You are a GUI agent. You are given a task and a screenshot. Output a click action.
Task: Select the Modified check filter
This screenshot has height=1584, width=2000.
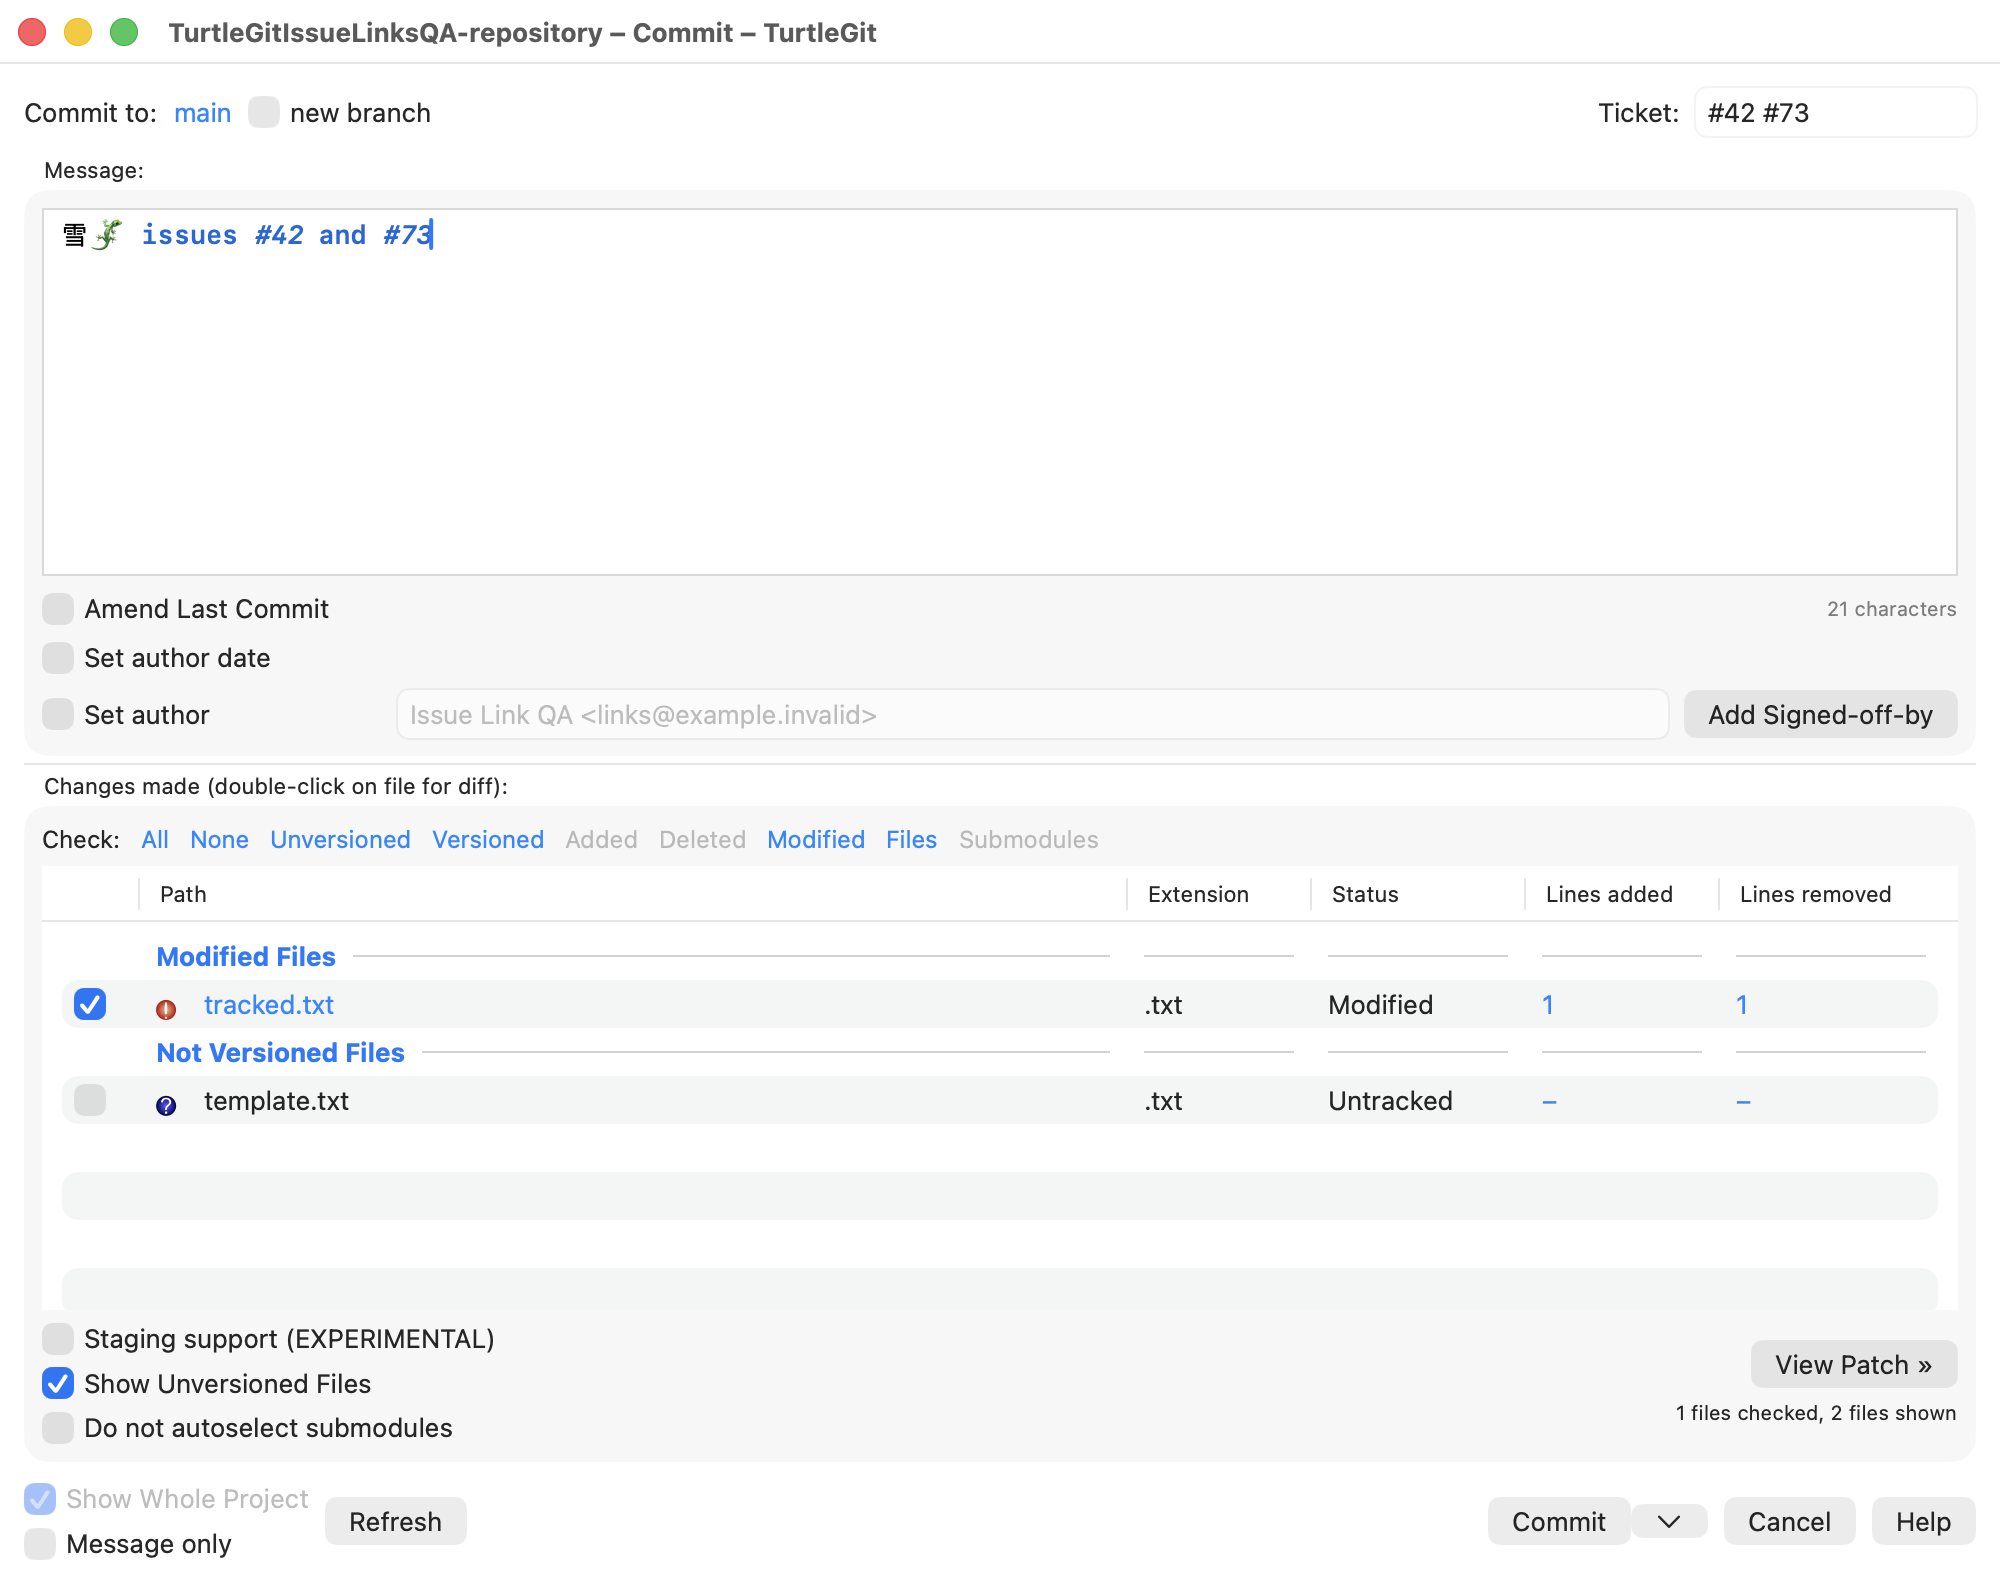click(816, 840)
